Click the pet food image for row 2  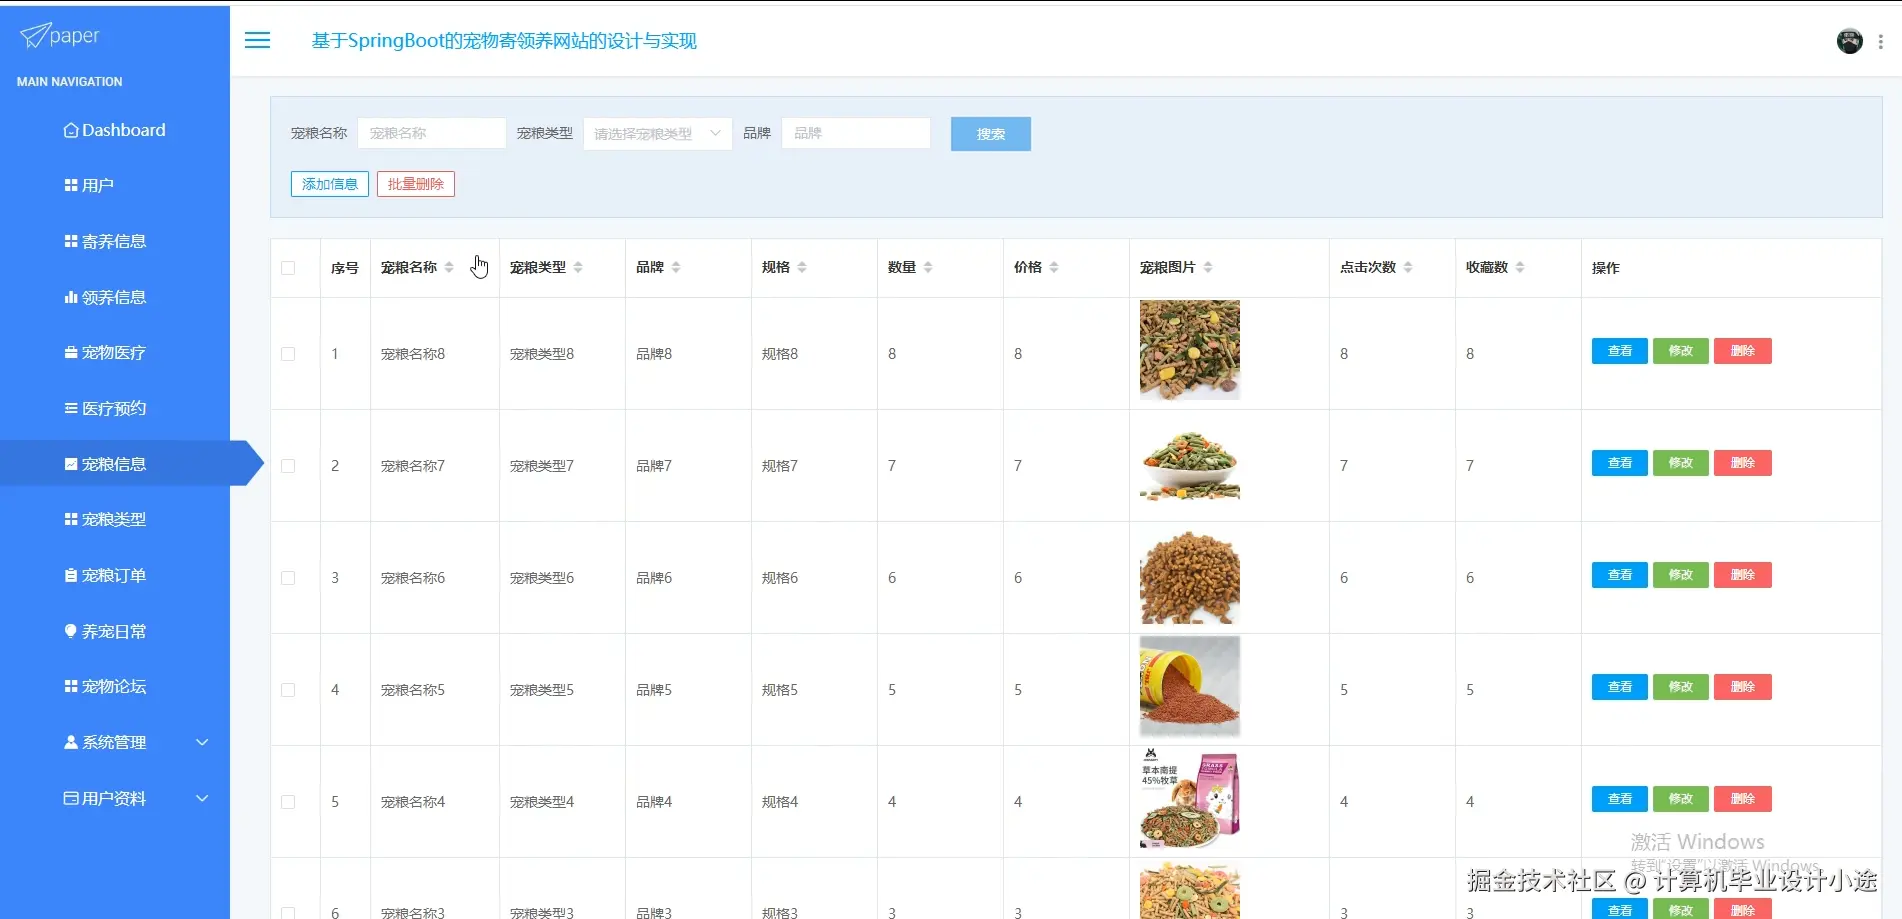pyautogui.click(x=1188, y=464)
